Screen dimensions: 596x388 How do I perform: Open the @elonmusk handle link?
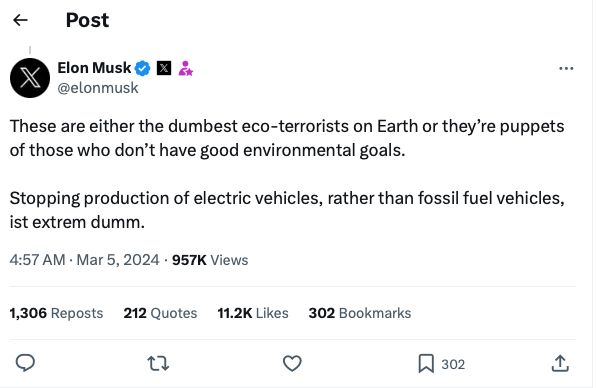[98, 88]
